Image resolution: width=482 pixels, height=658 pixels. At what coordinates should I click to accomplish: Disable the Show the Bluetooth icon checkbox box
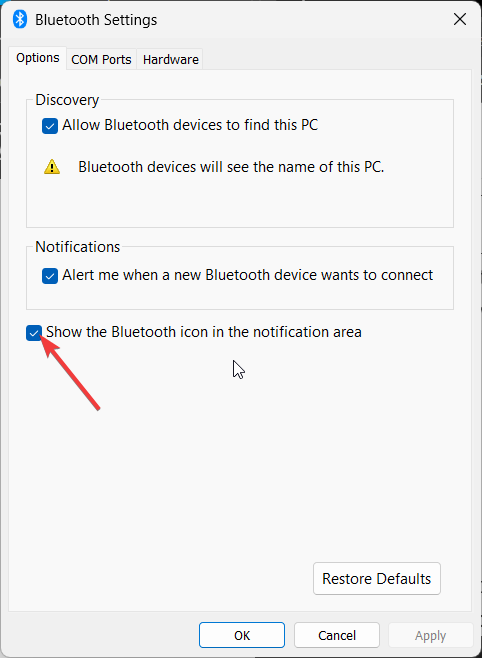pyautogui.click(x=34, y=333)
